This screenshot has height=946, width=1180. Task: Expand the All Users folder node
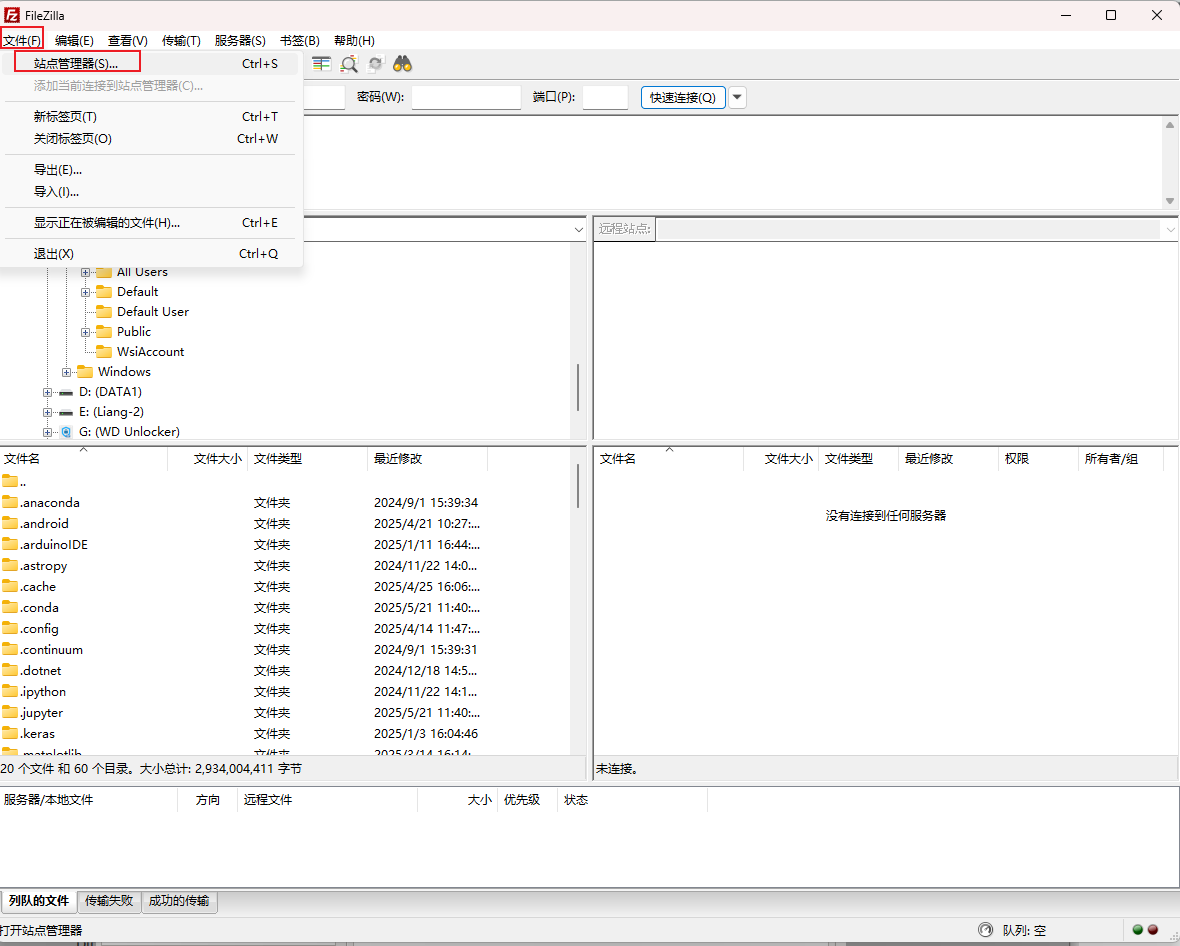[86, 272]
